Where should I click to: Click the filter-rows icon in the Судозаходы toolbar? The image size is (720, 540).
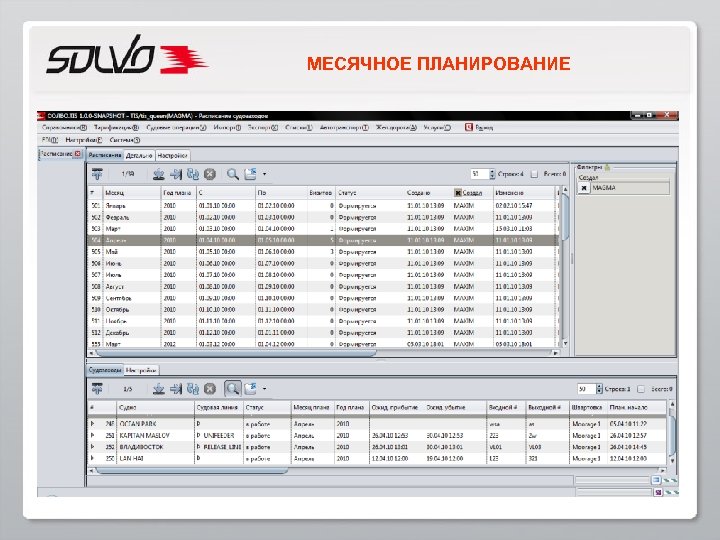(x=97, y=389)
